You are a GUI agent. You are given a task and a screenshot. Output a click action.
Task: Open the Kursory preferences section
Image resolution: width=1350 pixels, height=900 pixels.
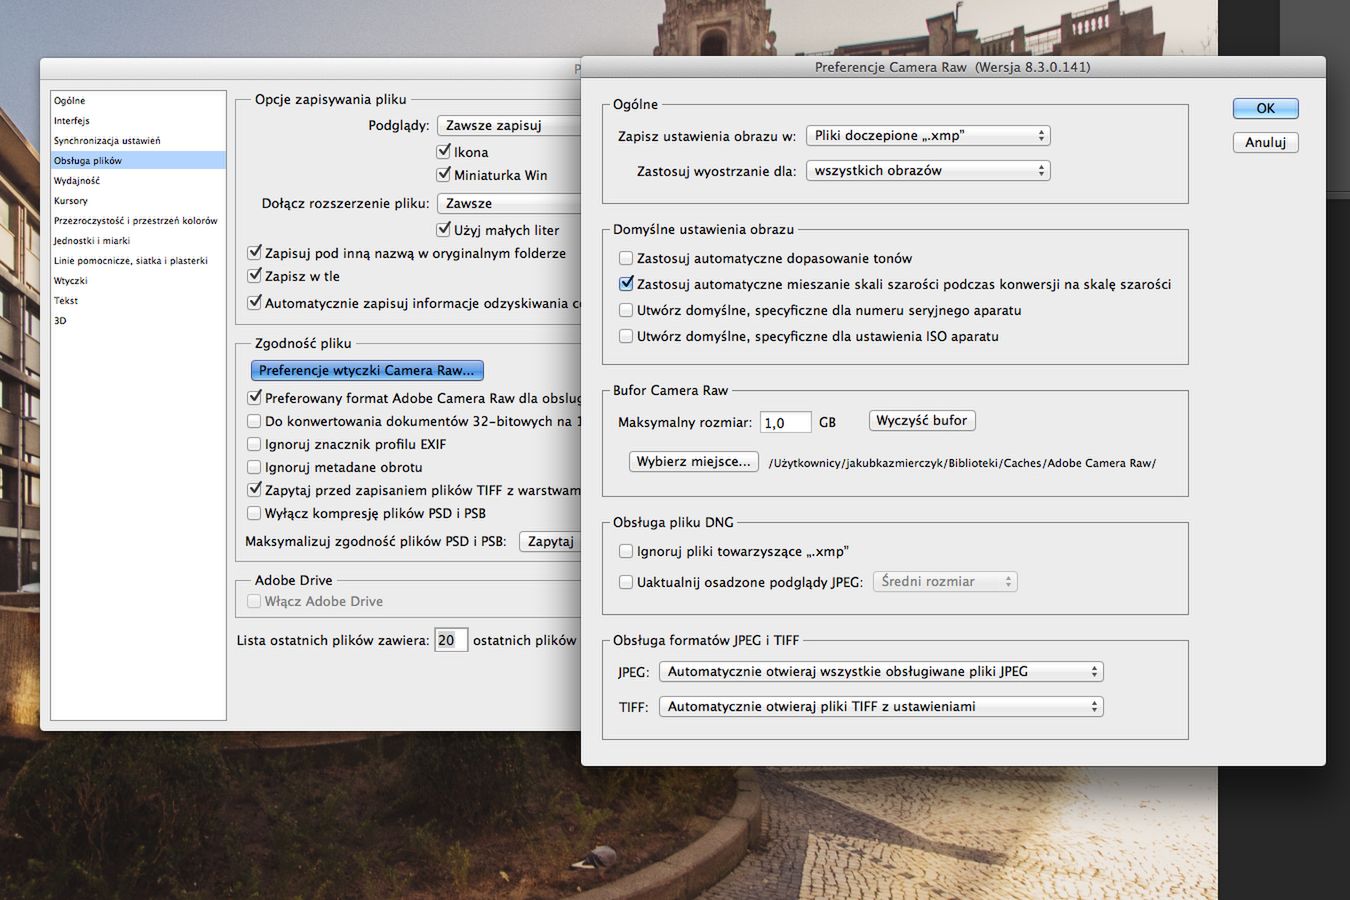71,201
